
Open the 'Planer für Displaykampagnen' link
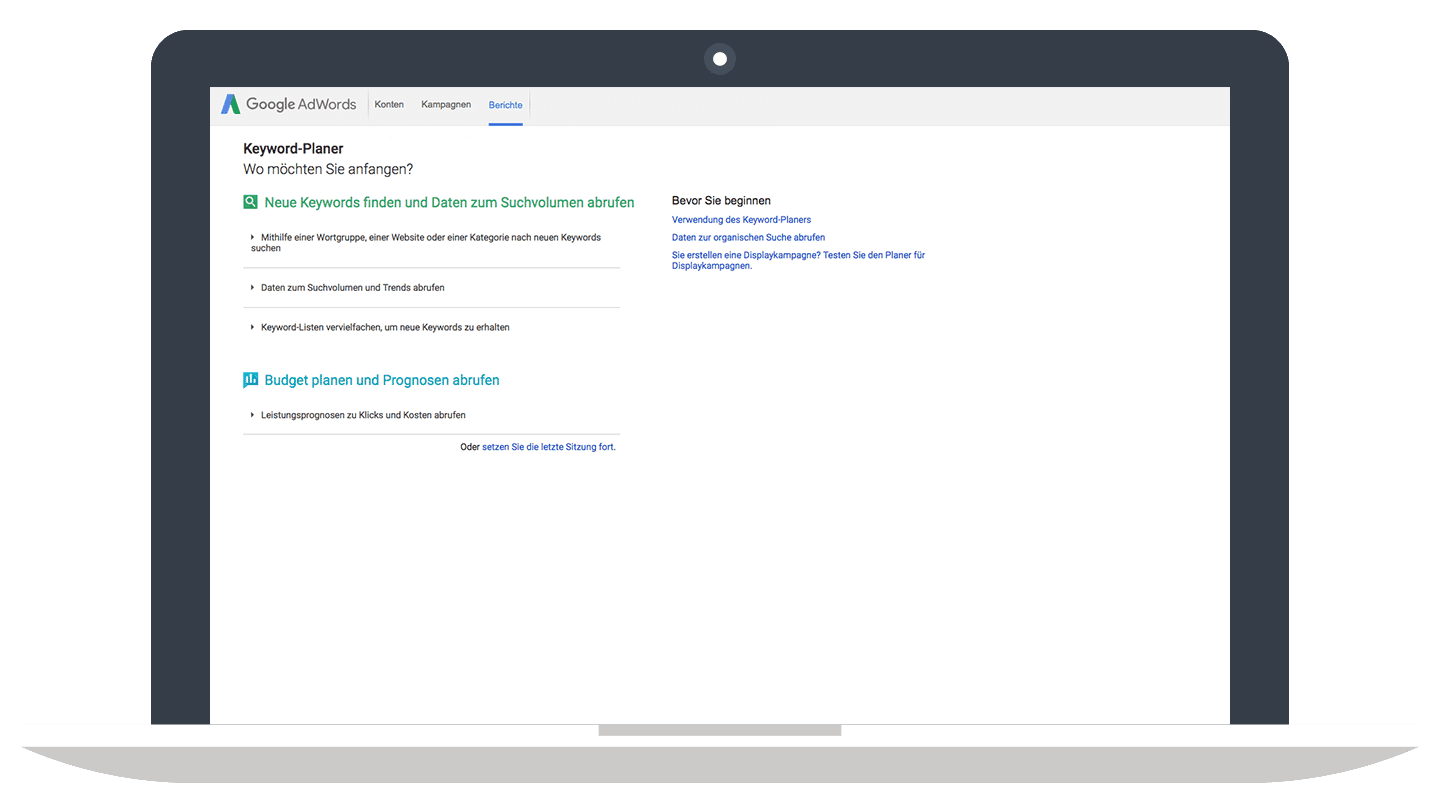click(798, 261)
